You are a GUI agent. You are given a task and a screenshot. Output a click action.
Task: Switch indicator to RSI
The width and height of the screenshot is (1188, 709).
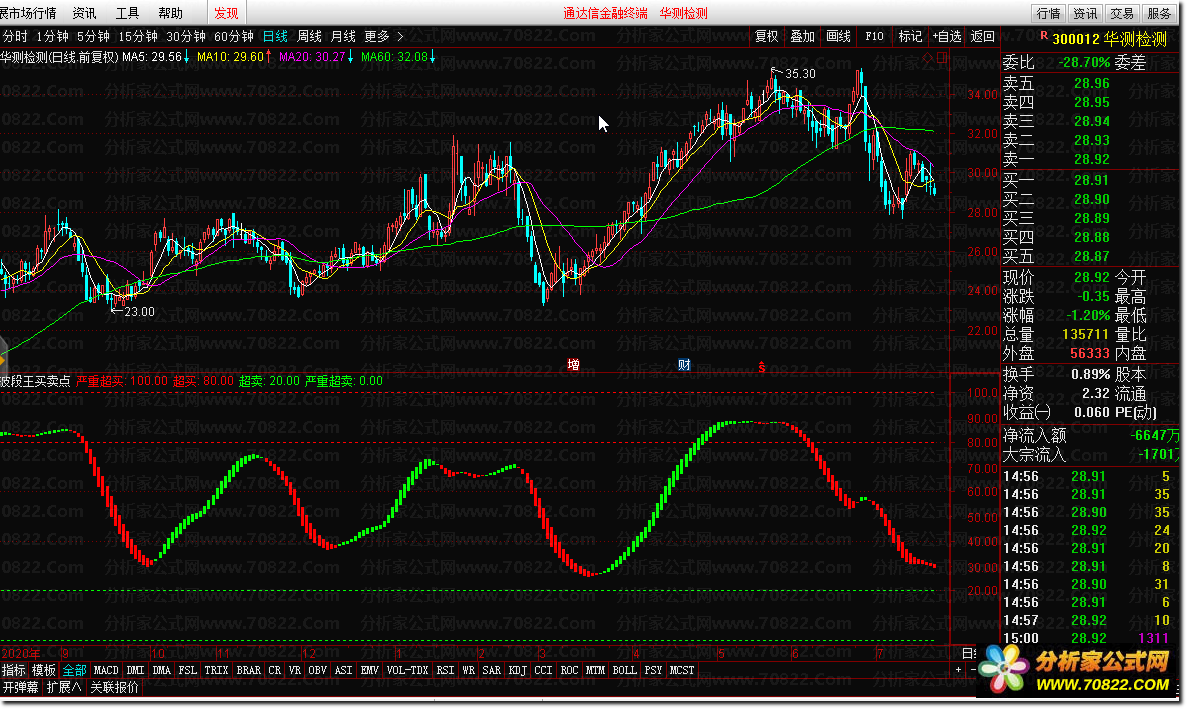pyautogui.click(x=446, y=670)
